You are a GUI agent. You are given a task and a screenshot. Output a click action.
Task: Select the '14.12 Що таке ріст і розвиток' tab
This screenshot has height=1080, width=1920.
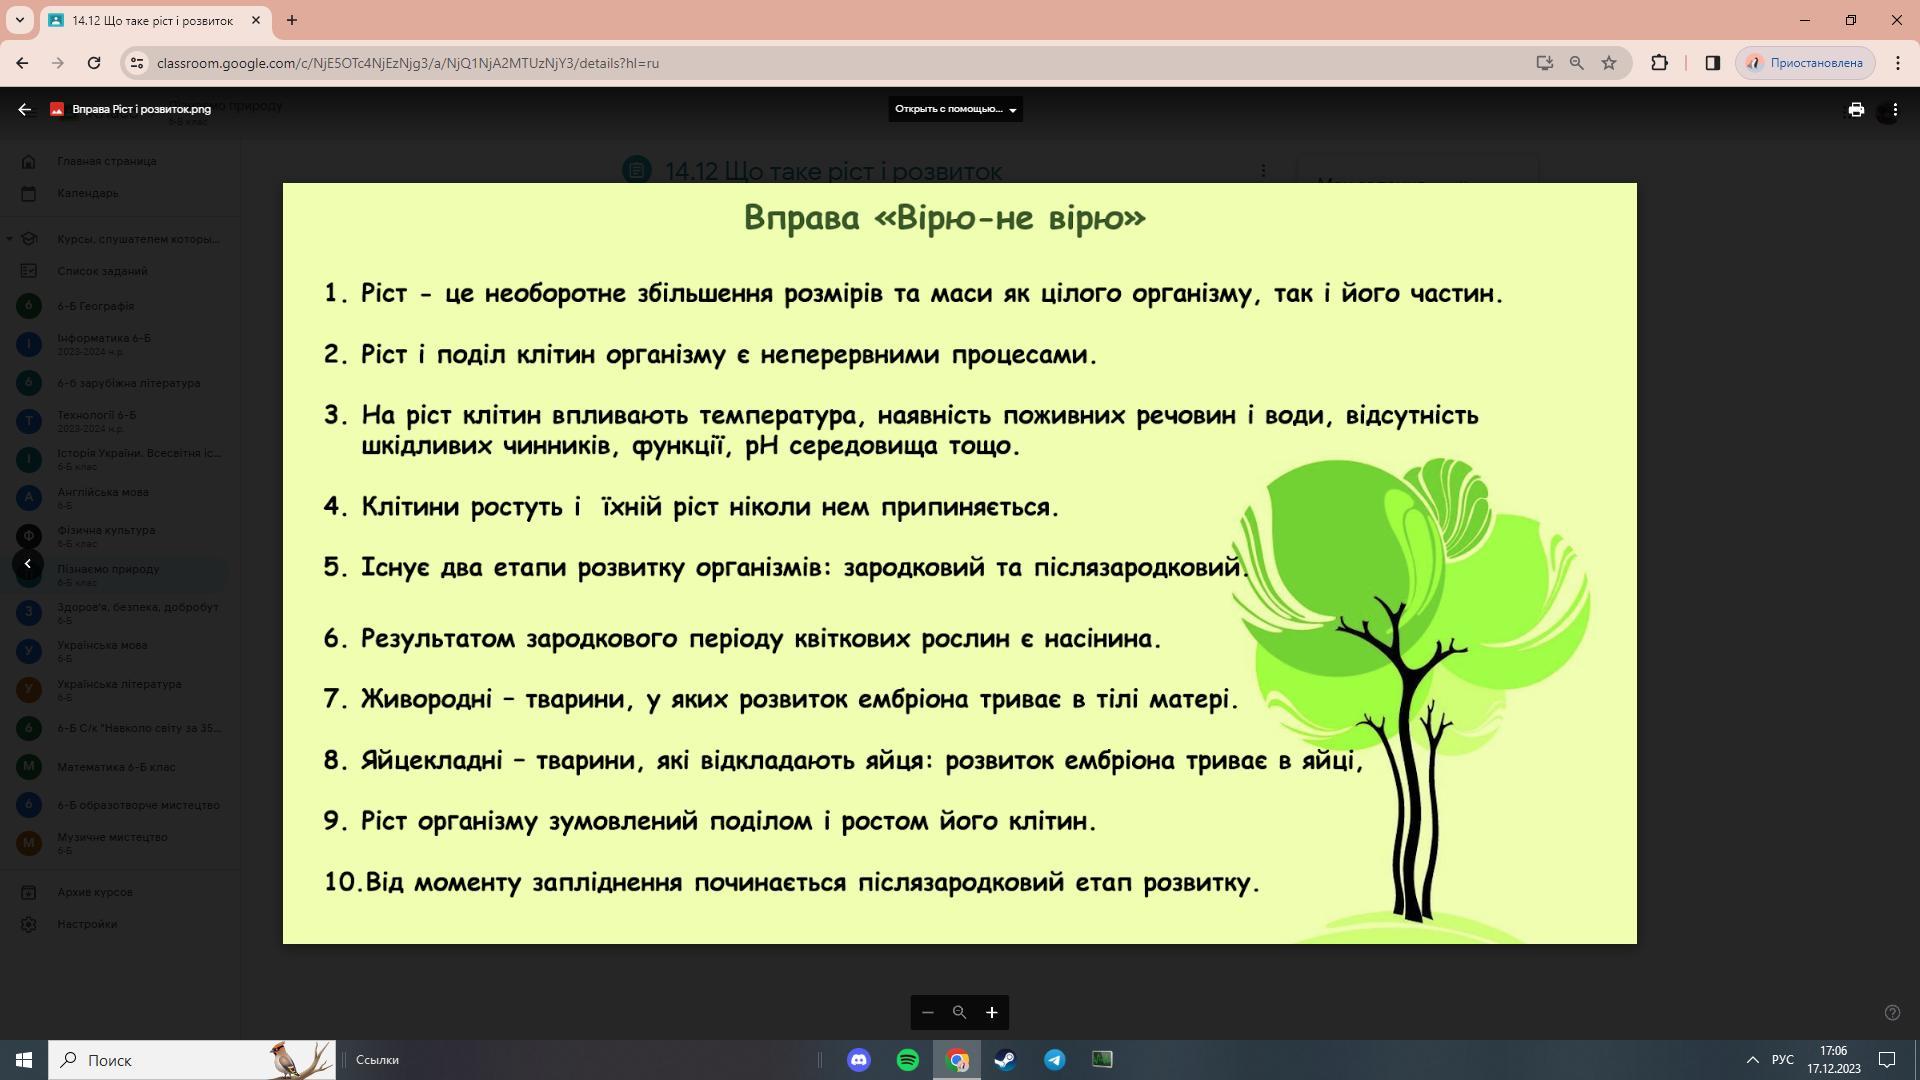coord(152,20)
